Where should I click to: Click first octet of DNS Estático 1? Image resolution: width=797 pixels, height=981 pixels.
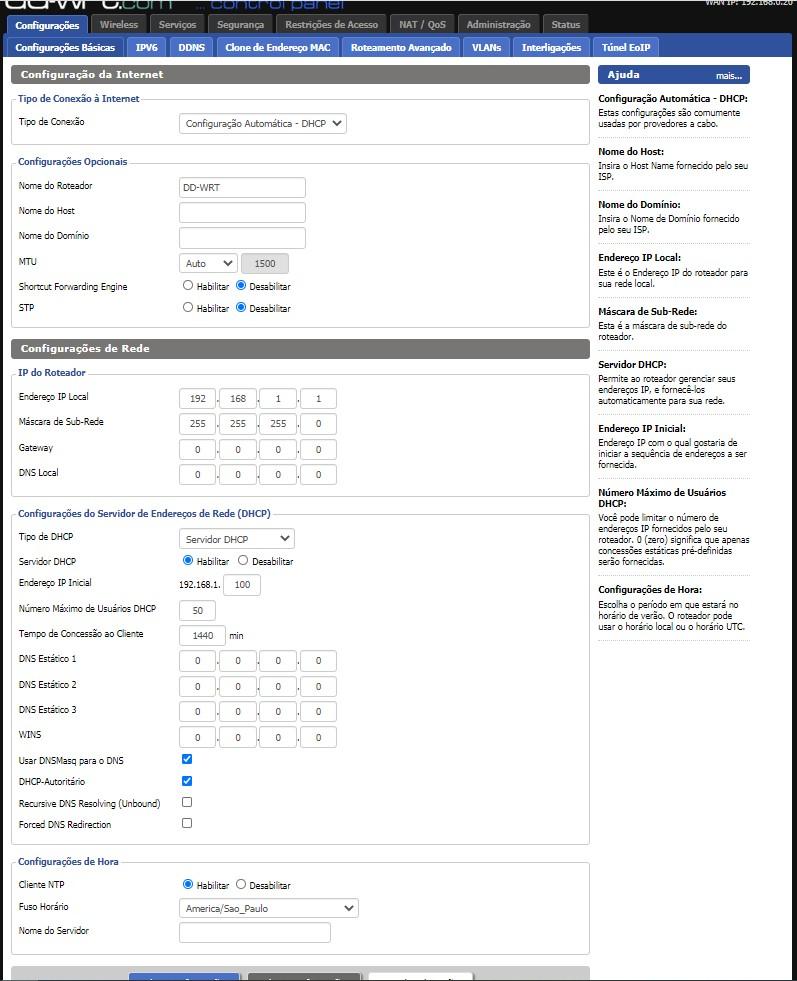(x=198, y=660)
